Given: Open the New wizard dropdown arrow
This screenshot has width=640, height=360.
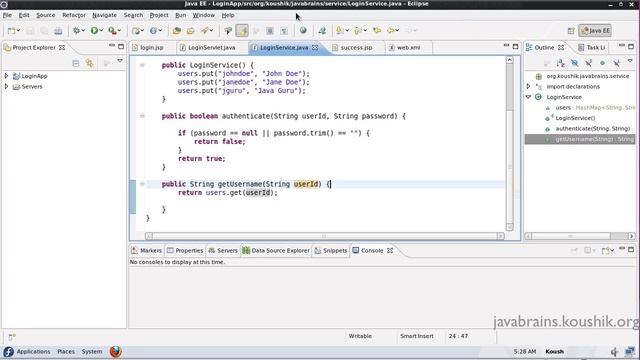Looking at the screenshot, I should coord(18,31).
